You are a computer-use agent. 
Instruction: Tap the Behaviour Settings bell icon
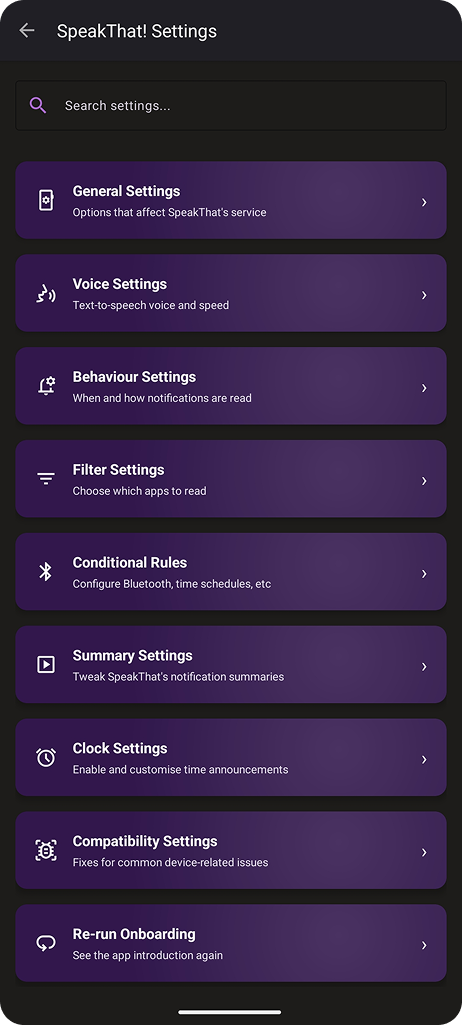click(46, 386)
